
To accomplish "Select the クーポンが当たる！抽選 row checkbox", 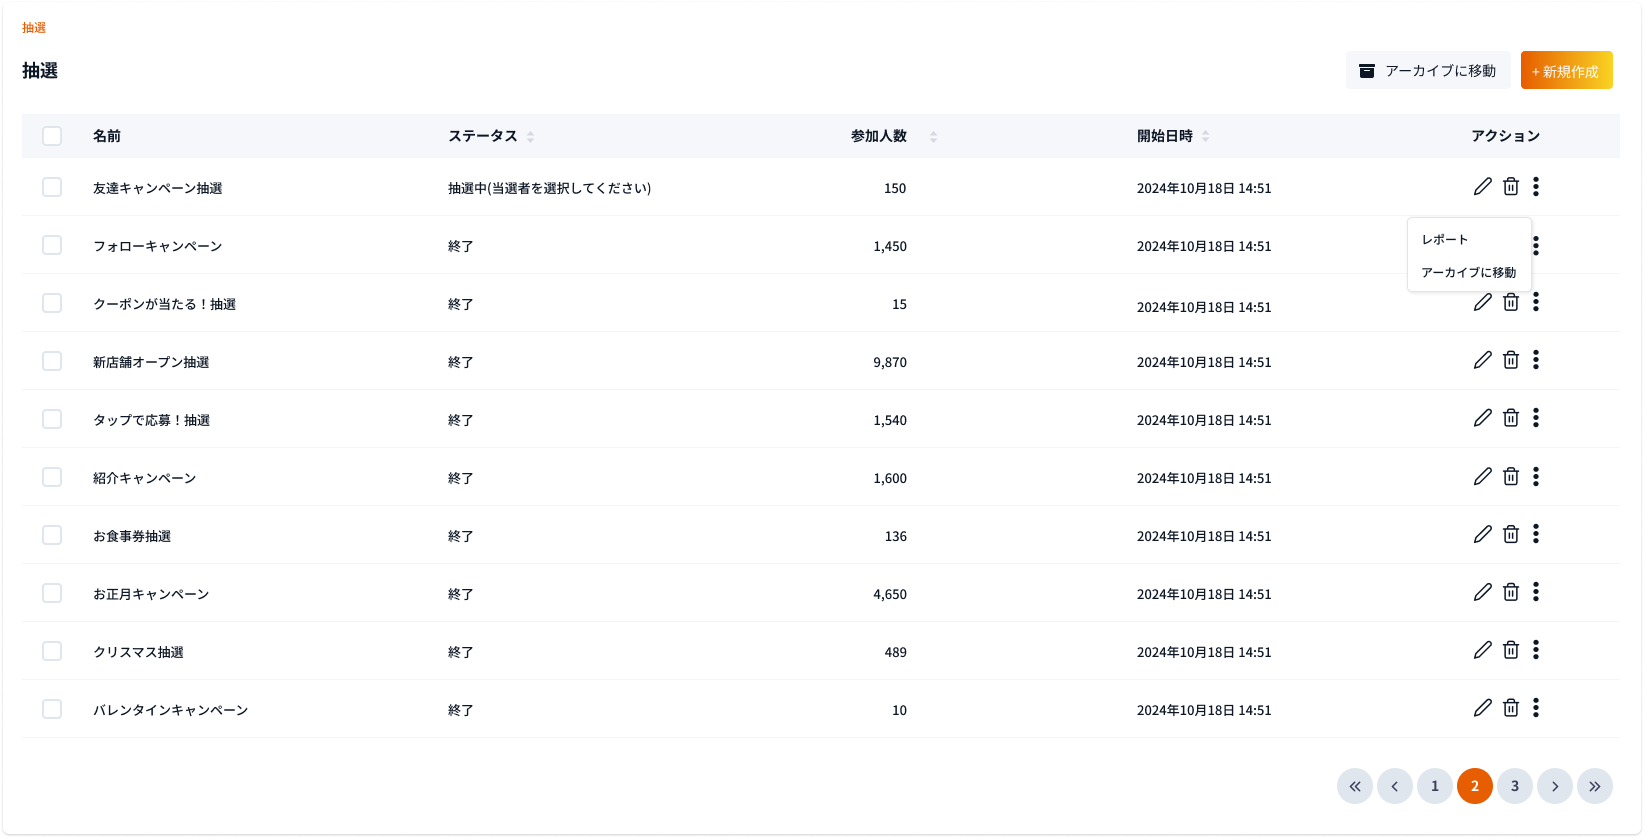I will 52,303.
